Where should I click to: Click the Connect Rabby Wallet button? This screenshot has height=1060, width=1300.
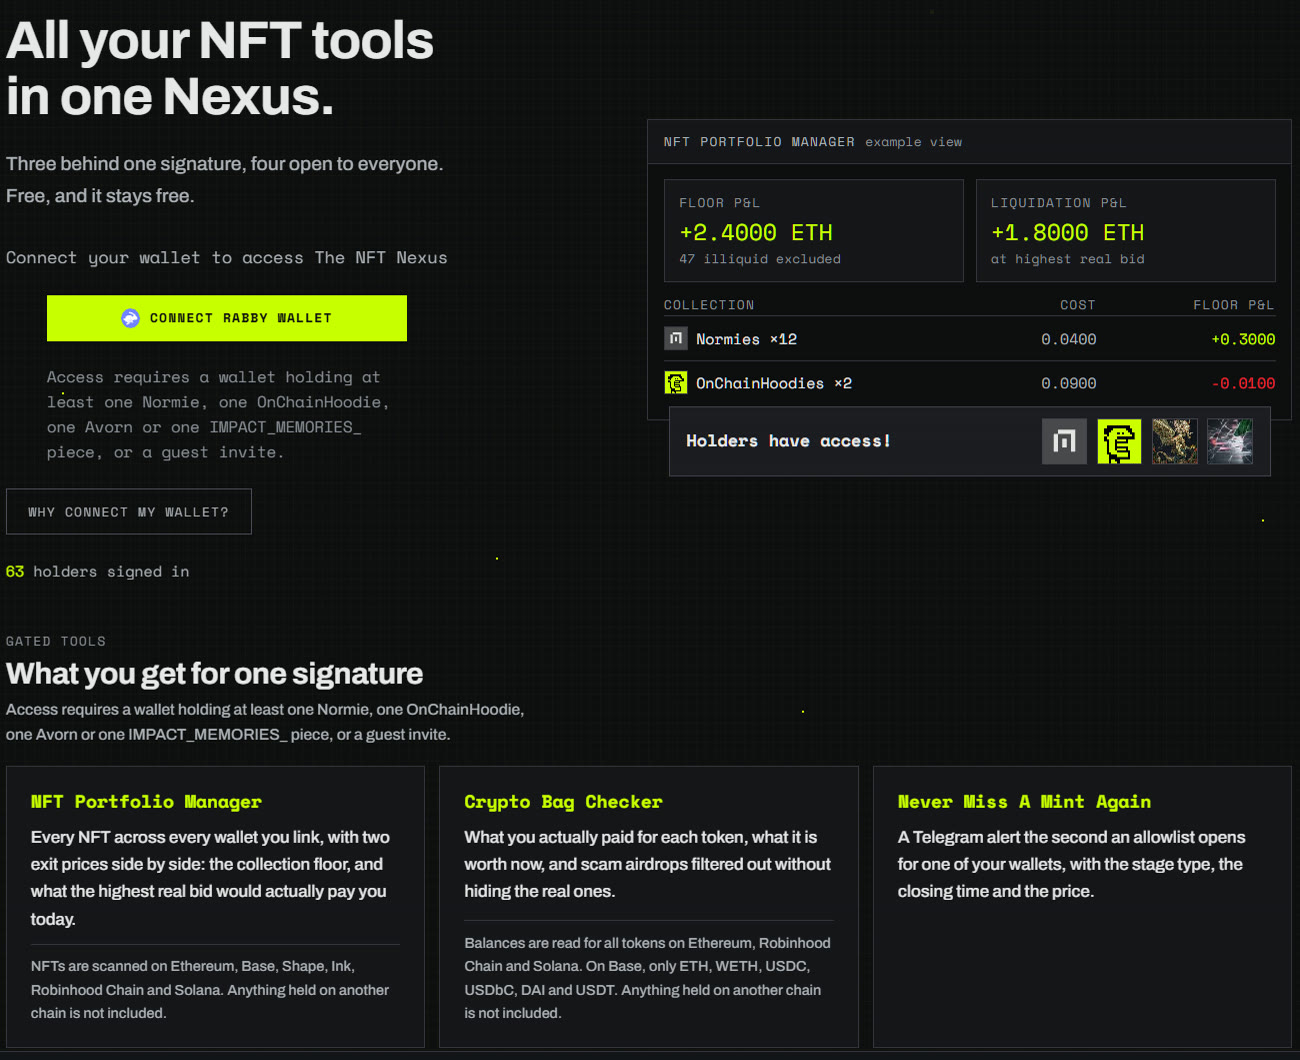[x=227, y=318]
